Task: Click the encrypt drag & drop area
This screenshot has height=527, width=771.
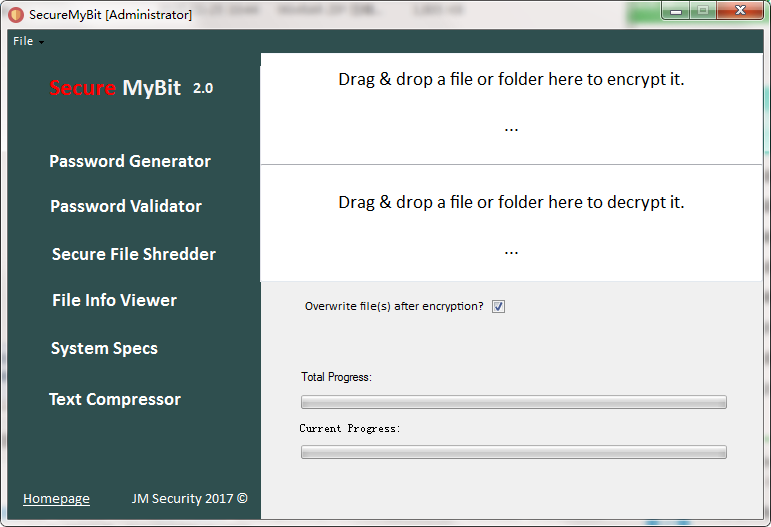Action: click(511, 109)
